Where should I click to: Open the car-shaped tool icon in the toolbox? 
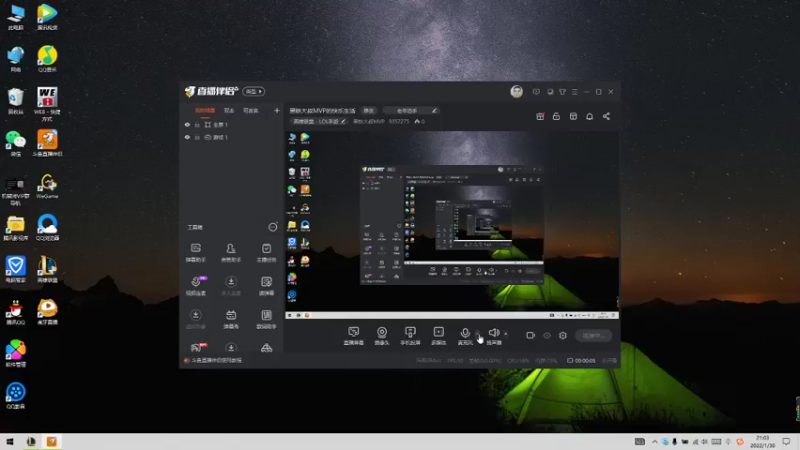point(266,348)
